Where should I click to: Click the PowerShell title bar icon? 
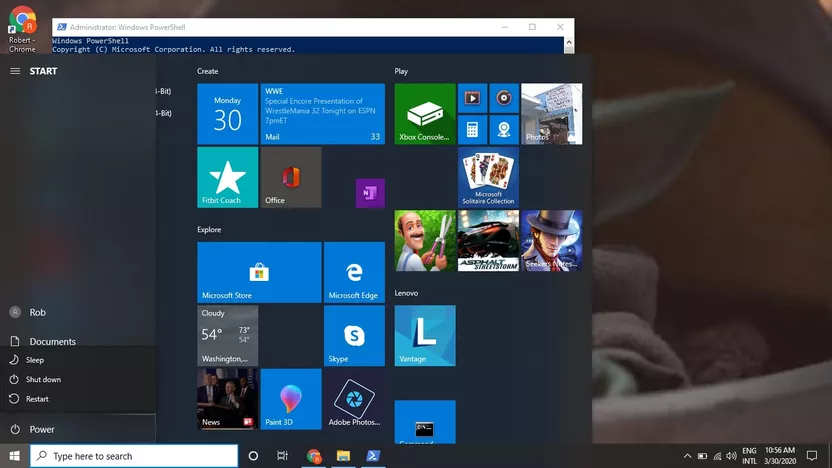click(62, 27)
